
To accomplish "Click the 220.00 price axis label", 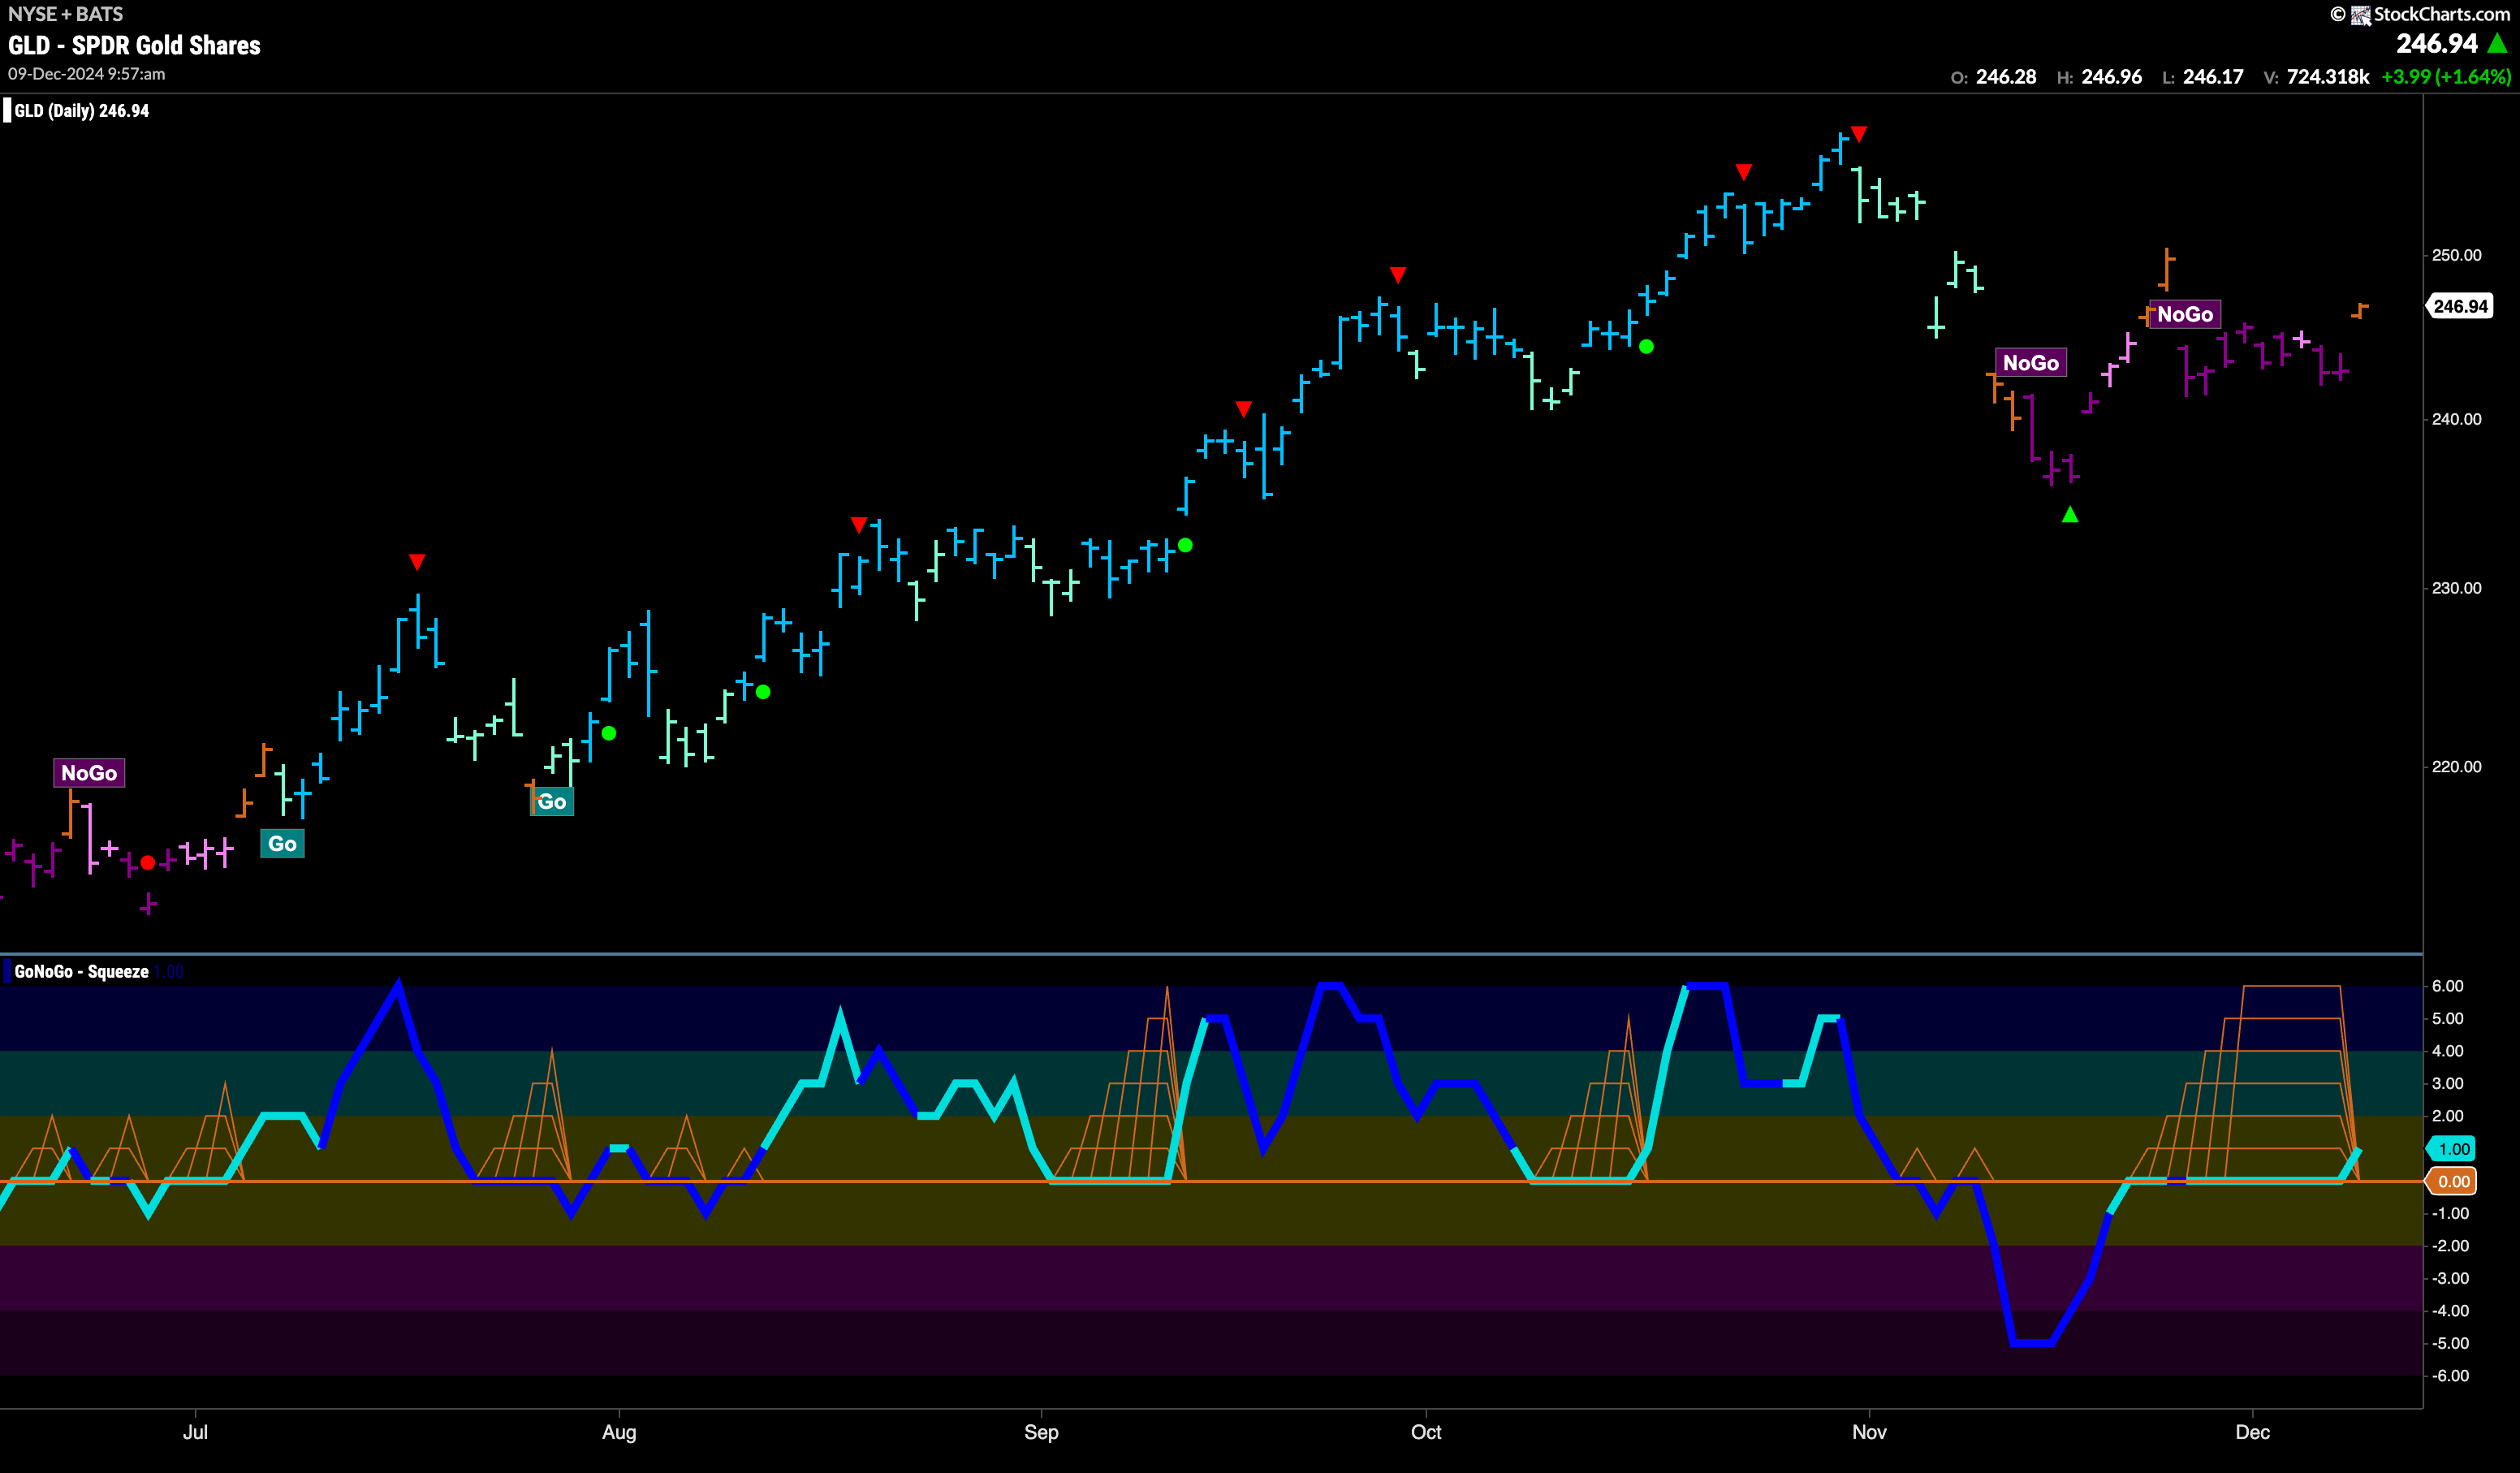I will 2456,767.
